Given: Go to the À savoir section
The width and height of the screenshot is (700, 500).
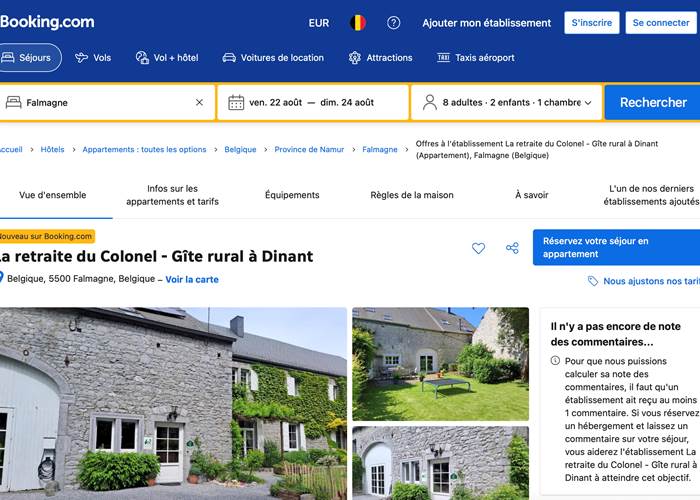Looking at the screenshot, I should click(x=531, y=195).
